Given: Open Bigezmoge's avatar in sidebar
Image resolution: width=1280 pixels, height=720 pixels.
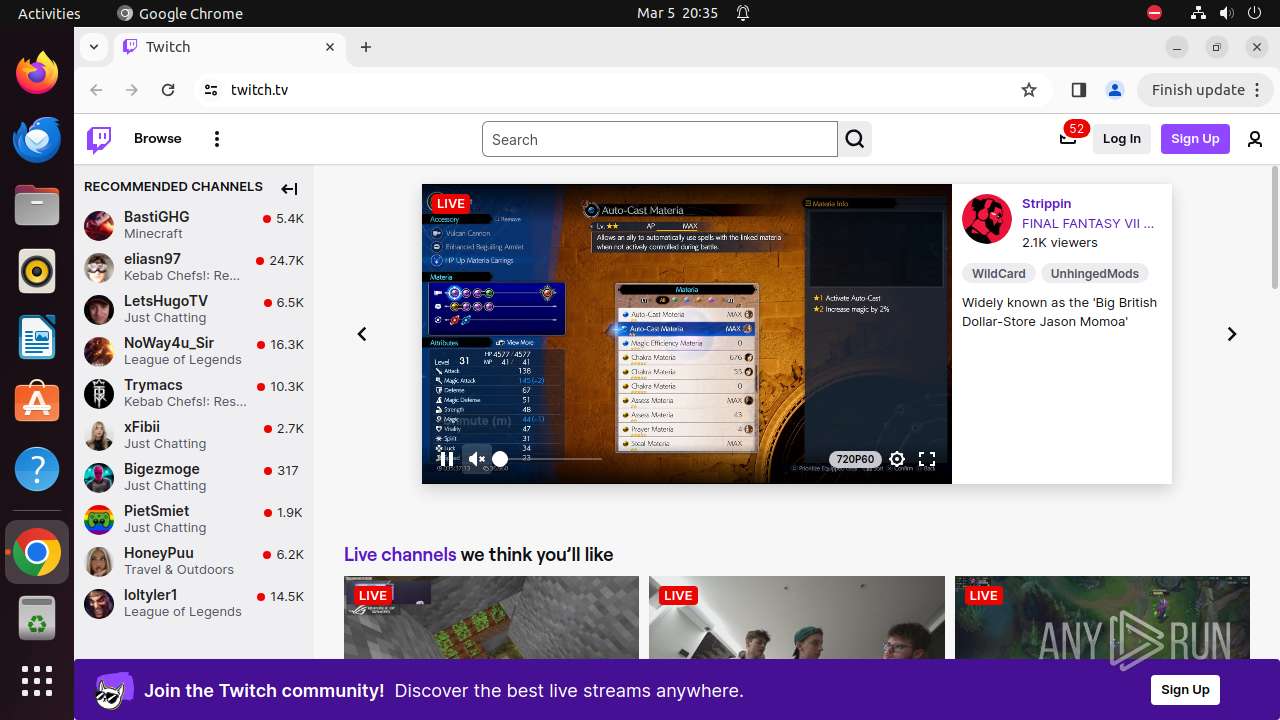Looking at the screenshot, I should (99, 477).
